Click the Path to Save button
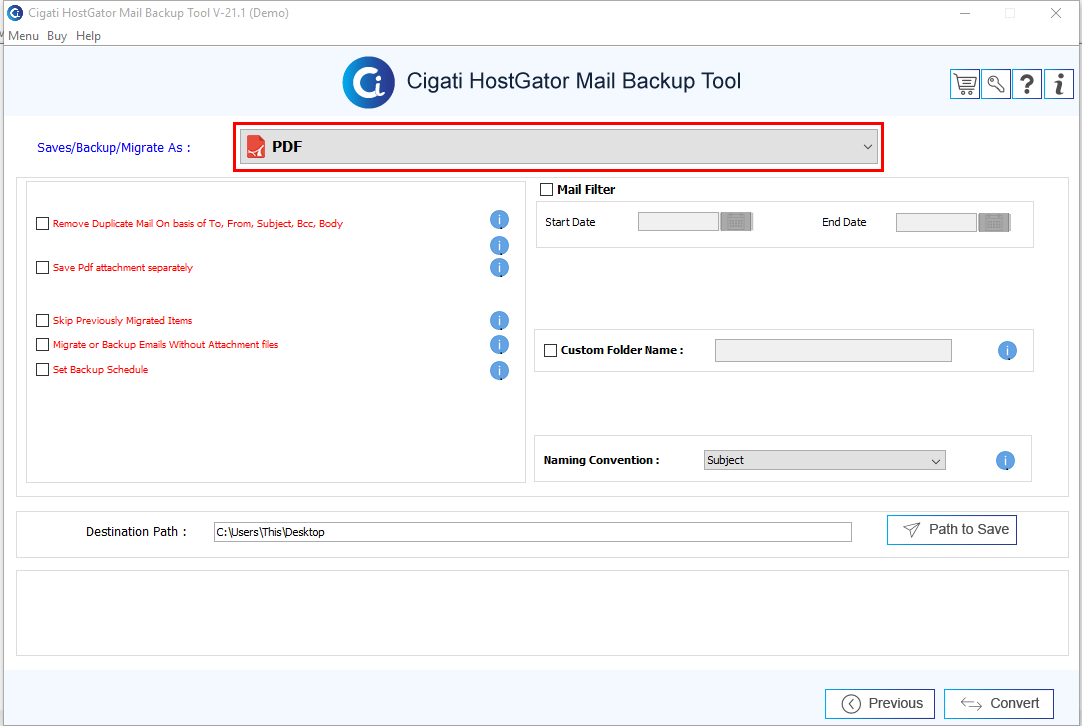Image resolution: width=1082 pixels, height=726 pixels. click(x=952, y=530)
